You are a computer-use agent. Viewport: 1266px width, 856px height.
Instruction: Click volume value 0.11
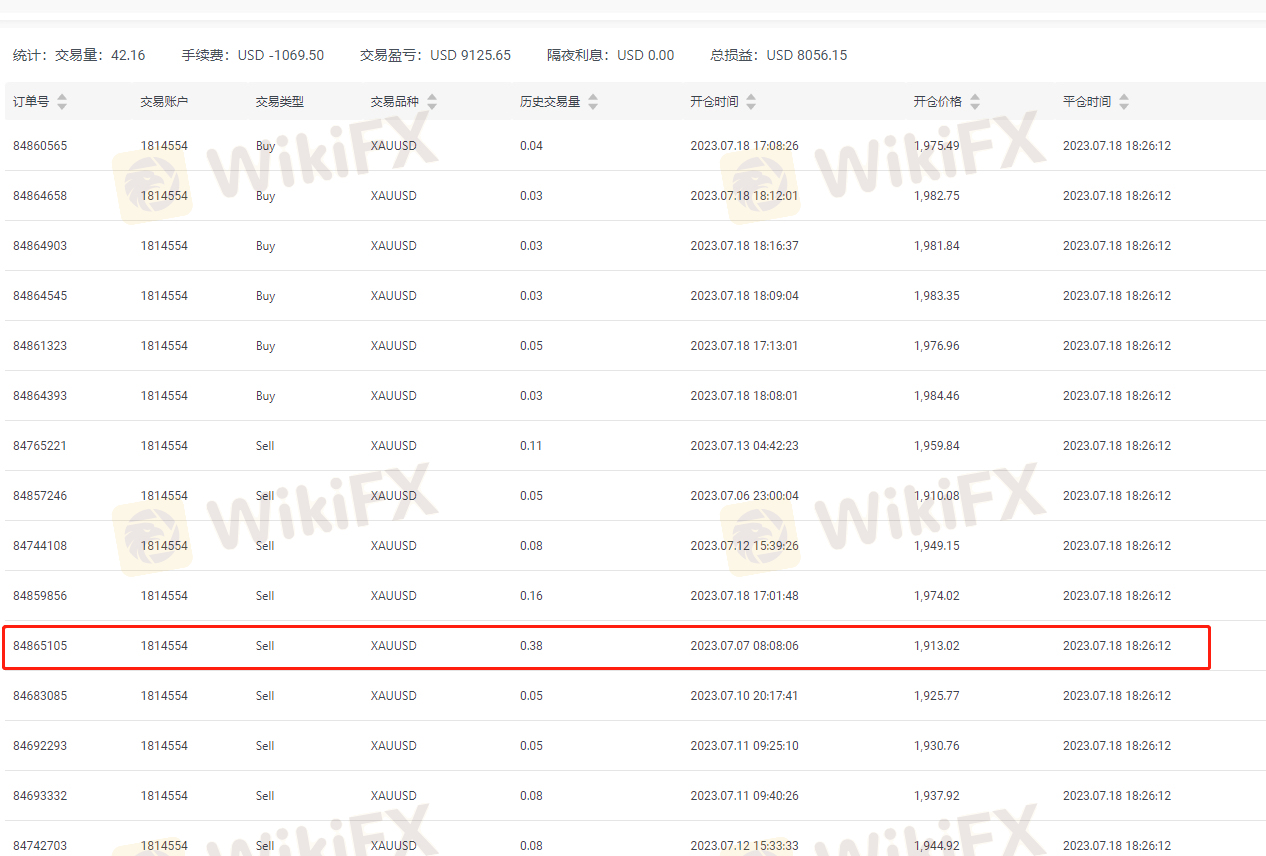(531, 446)
